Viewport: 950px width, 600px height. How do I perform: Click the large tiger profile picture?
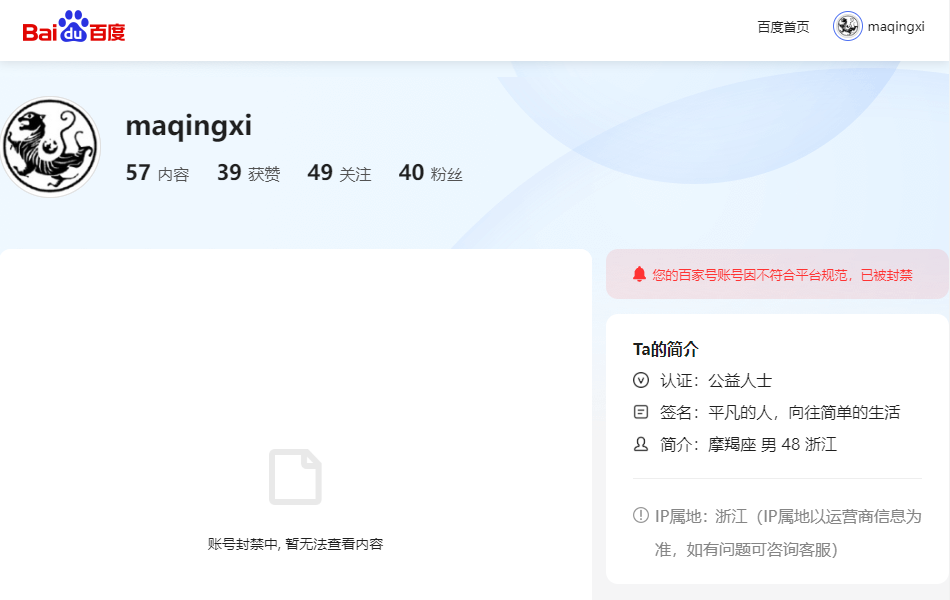point(50,147)
